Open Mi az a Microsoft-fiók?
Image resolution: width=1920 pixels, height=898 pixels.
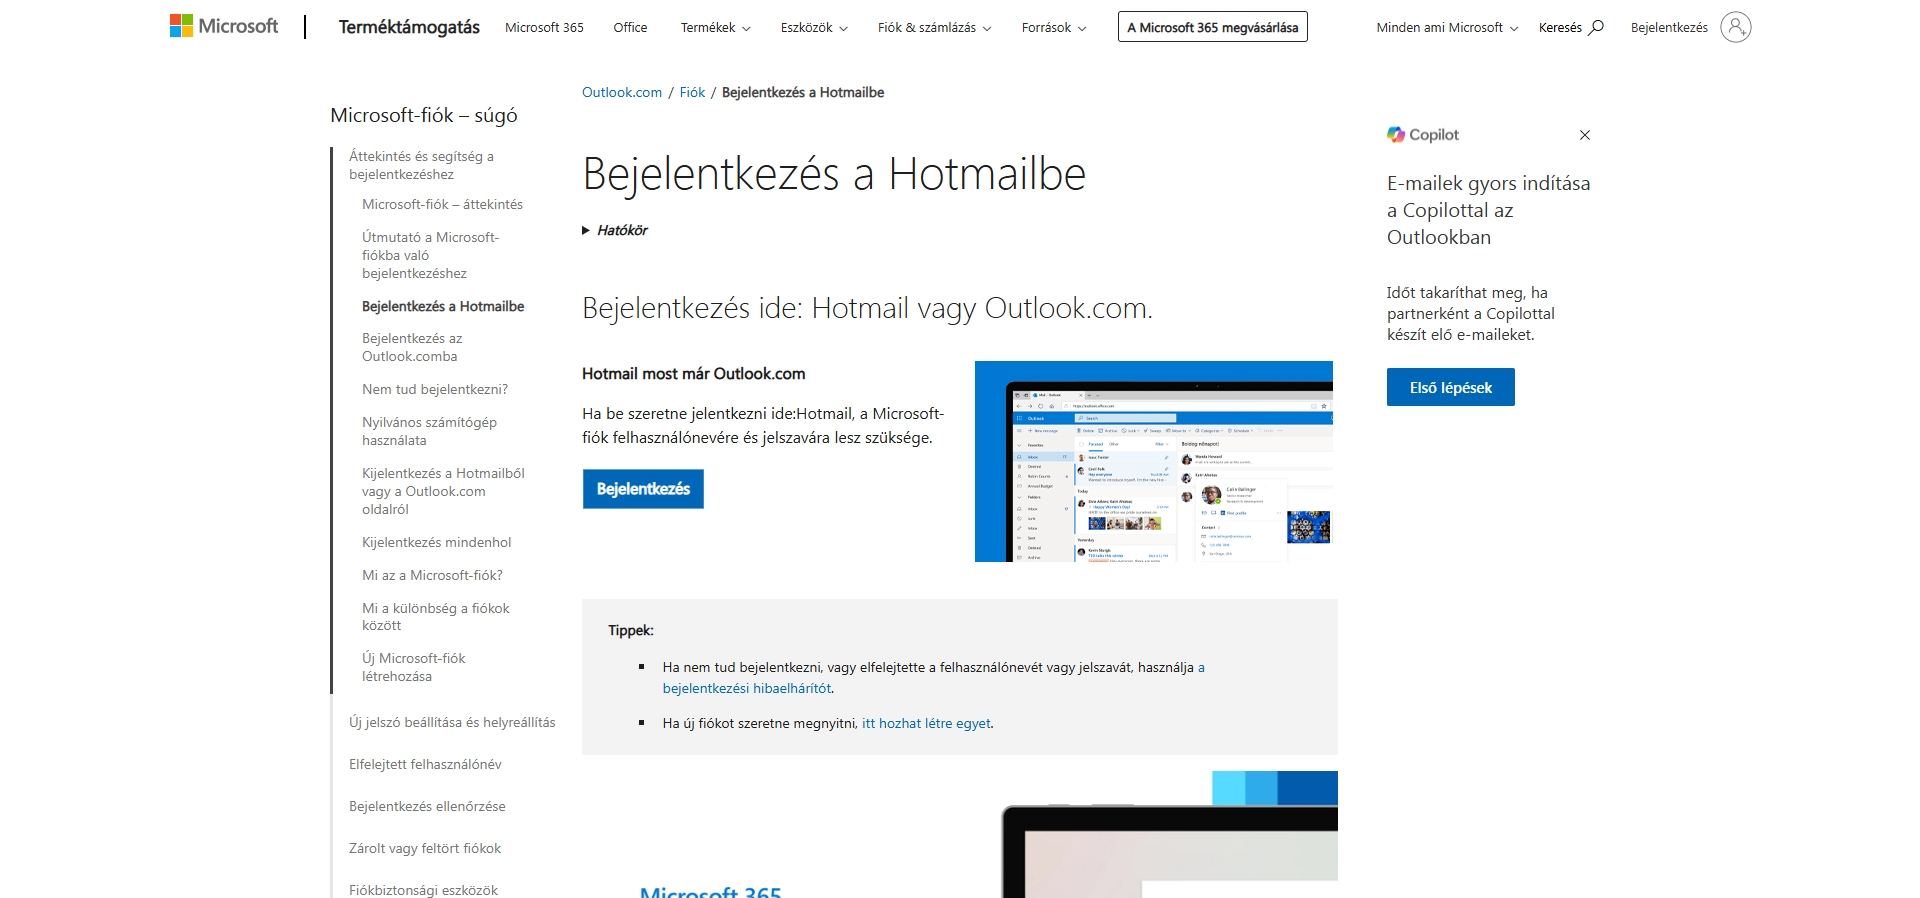coord(432,575)
